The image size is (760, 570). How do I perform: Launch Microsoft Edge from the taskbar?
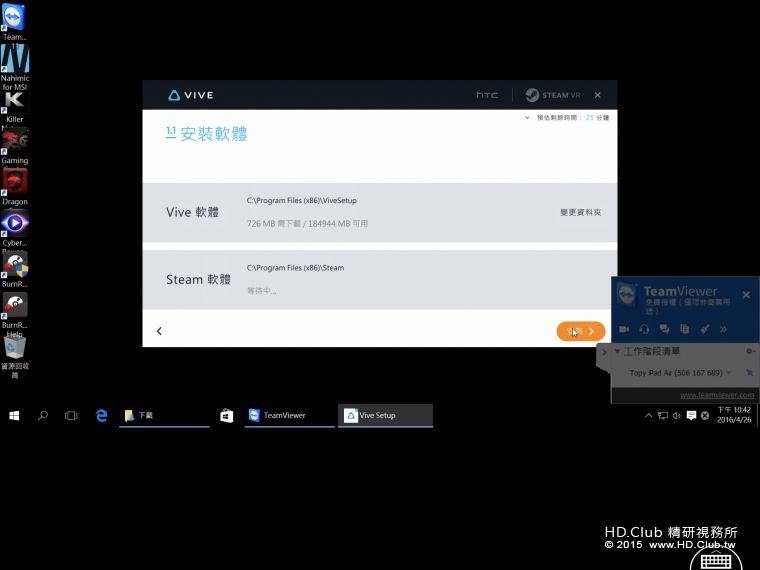[101, 415]
